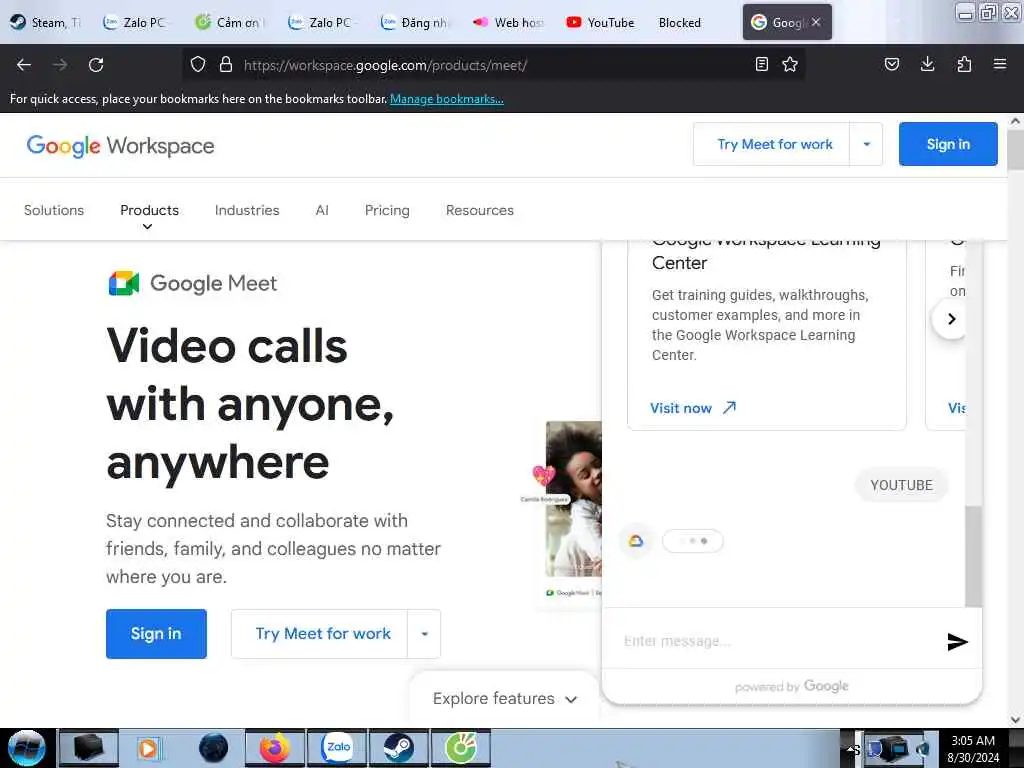Reload the page with refresh icon

coord(96,65)
